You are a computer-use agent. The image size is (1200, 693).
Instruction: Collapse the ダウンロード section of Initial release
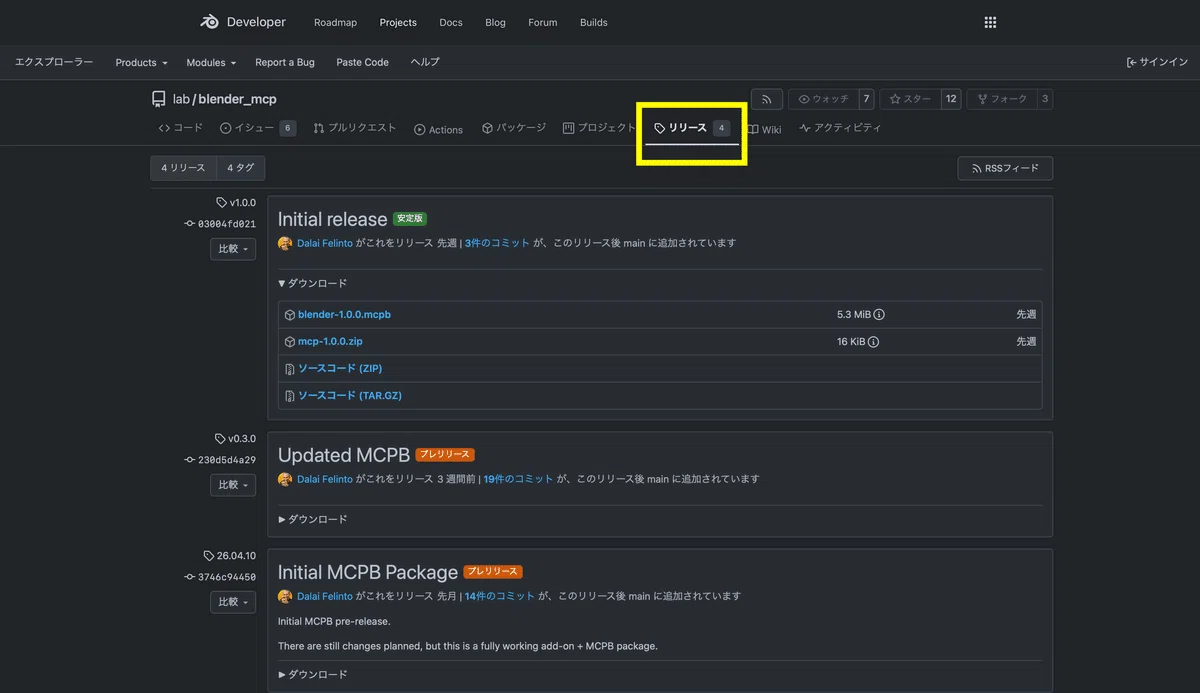coord(313,283)
